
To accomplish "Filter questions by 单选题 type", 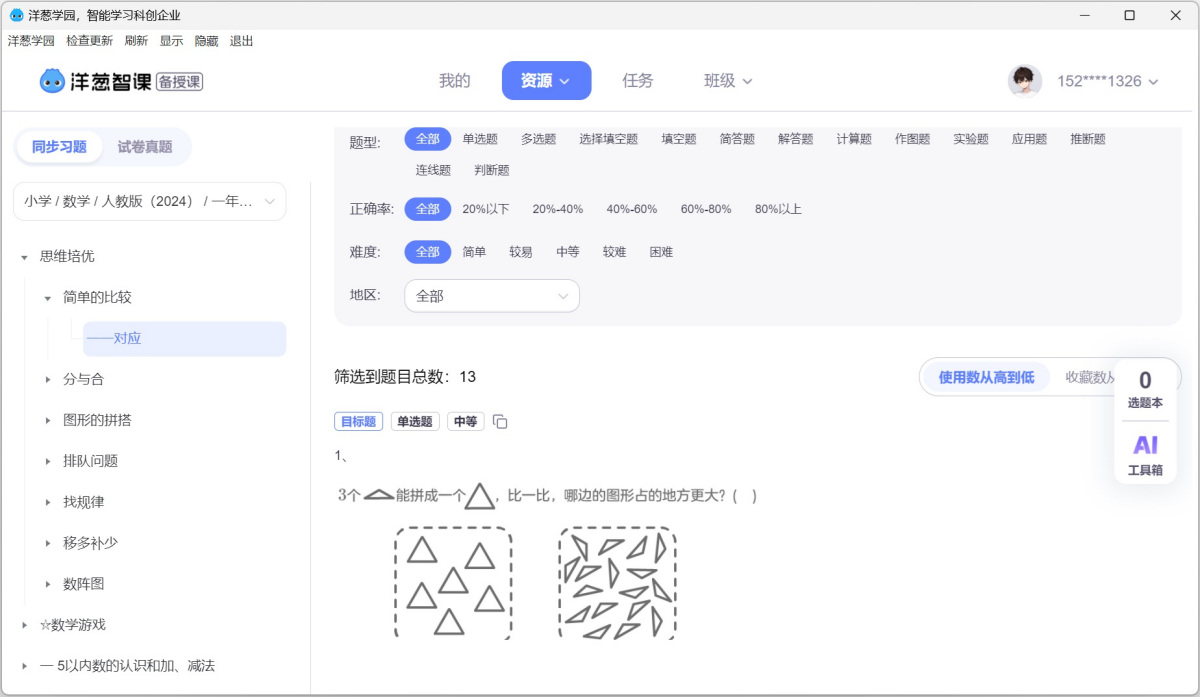I will (479, 139).
